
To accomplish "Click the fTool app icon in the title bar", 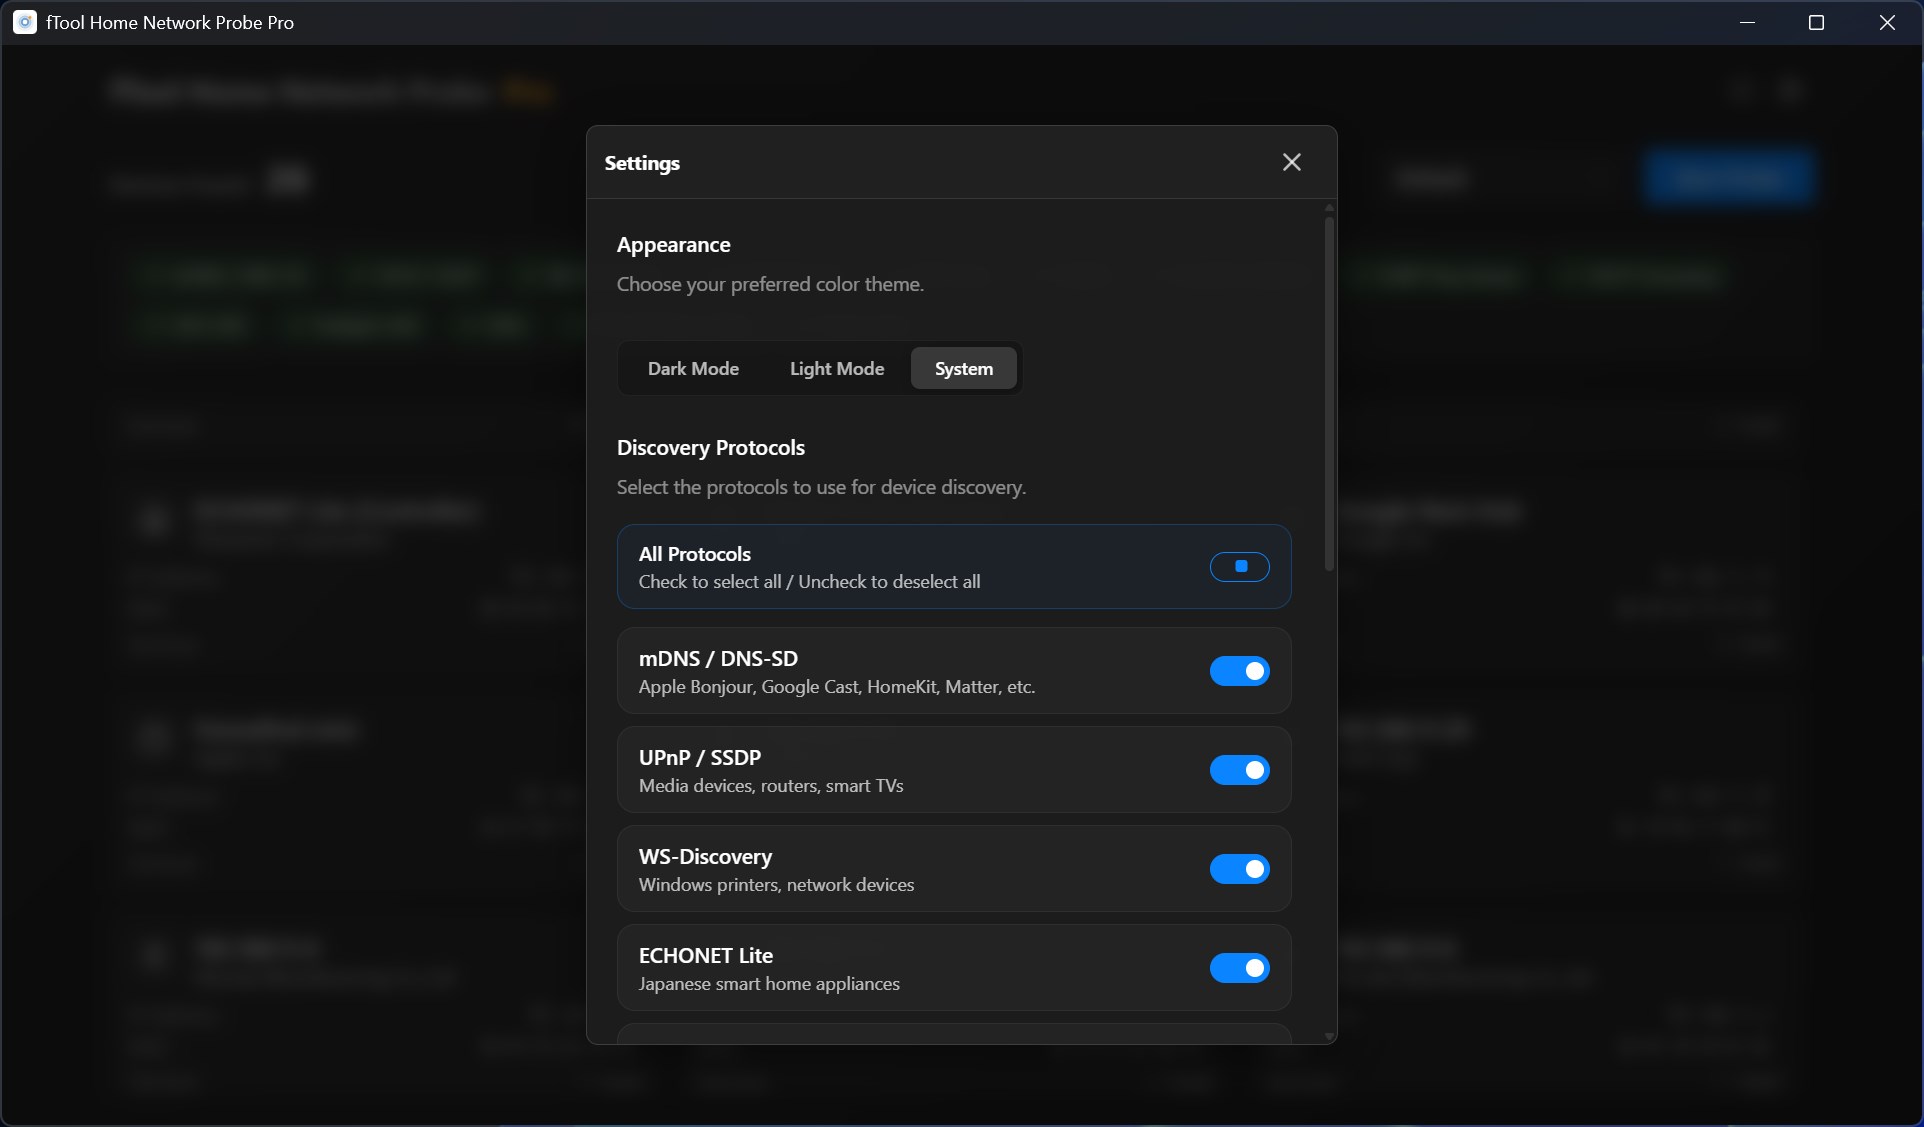I will pyautogui.click(x=24, y=22).
